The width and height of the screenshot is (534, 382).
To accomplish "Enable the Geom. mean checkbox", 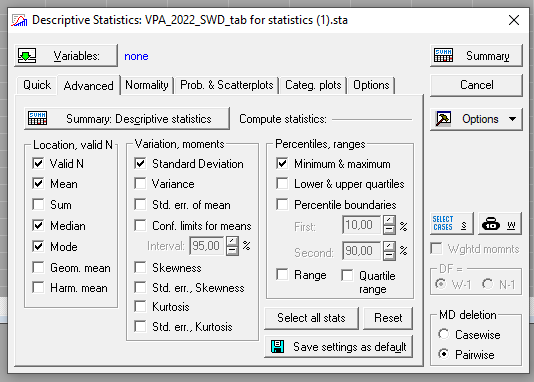I will point(38,268).
